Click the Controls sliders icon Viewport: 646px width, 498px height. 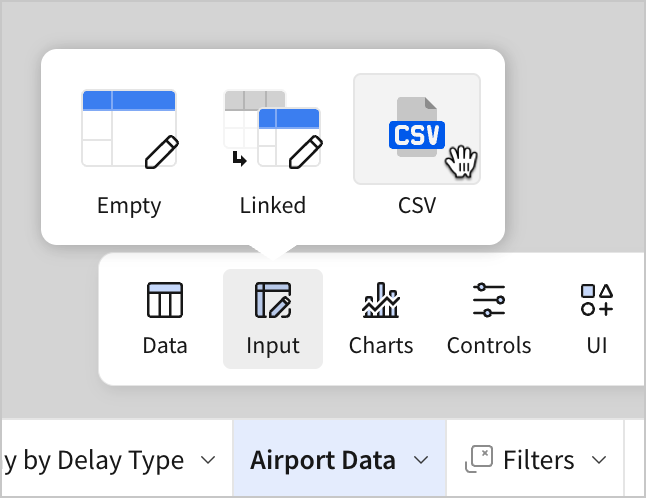point(489,300)
